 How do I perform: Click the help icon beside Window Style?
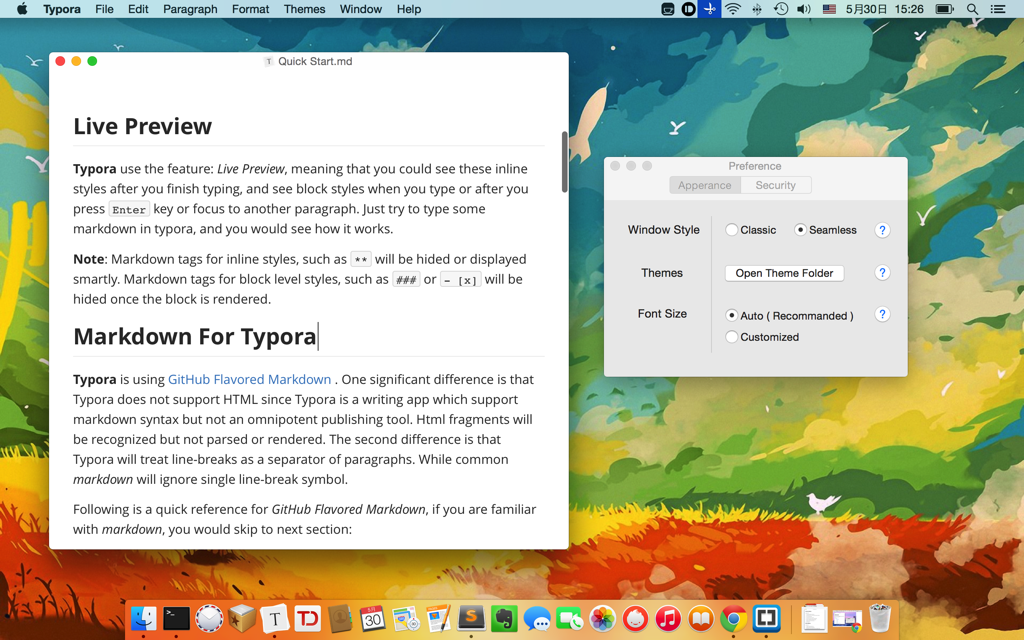click(882, 230)
